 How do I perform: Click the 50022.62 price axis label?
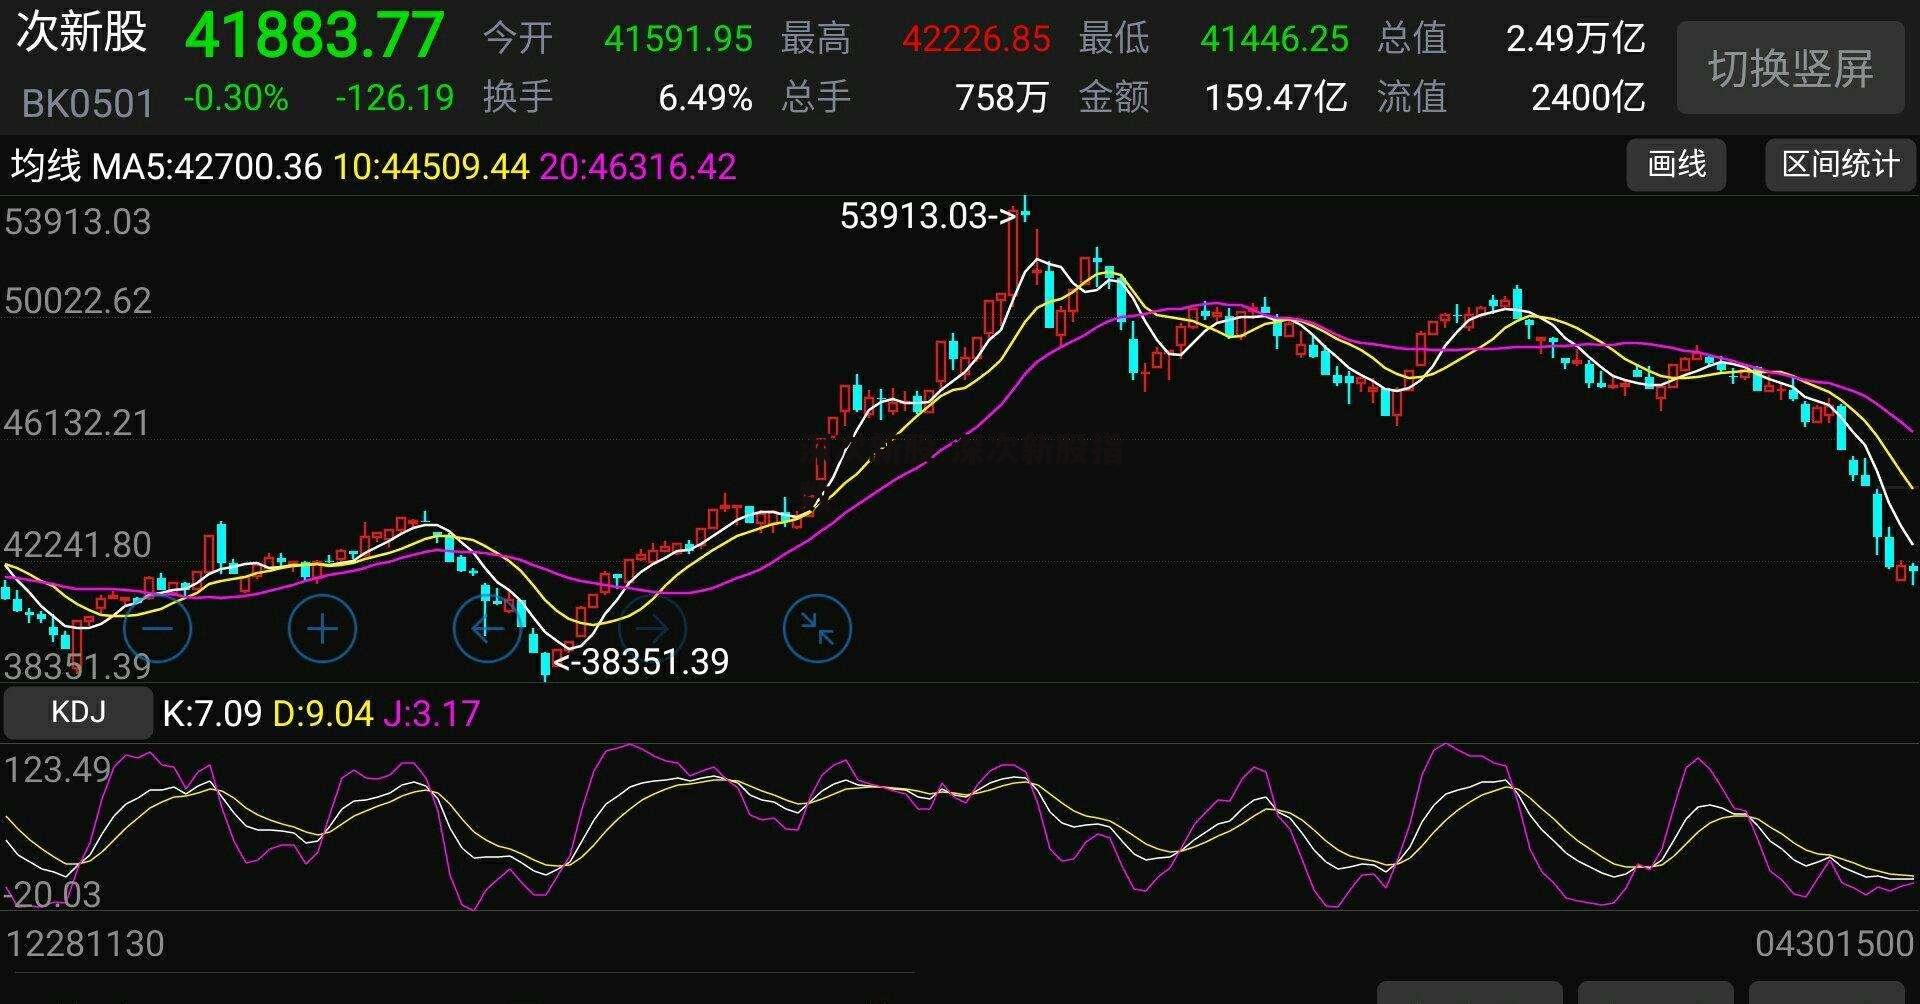pyautogui.click(x=78, y=301)
